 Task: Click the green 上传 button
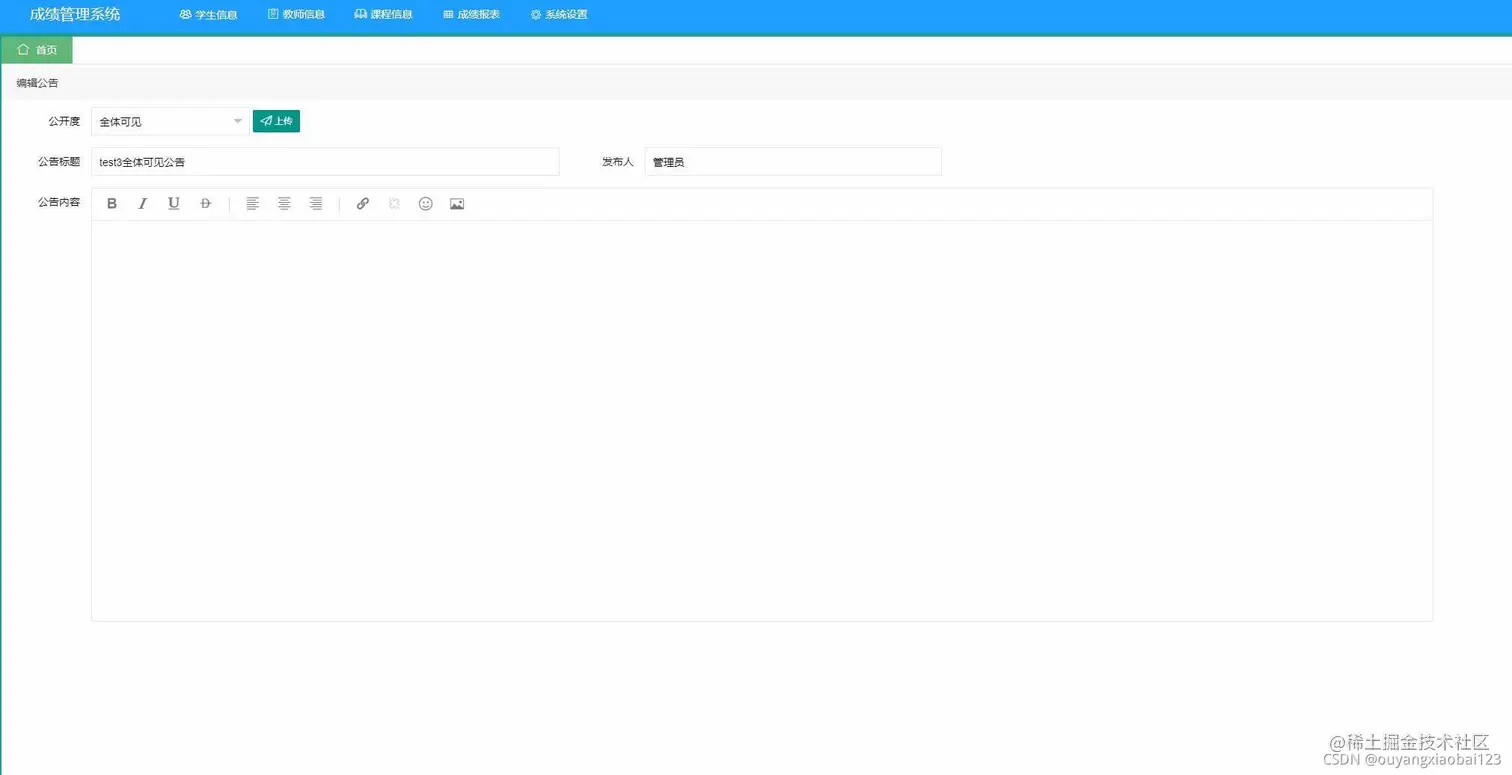(276, 121)
